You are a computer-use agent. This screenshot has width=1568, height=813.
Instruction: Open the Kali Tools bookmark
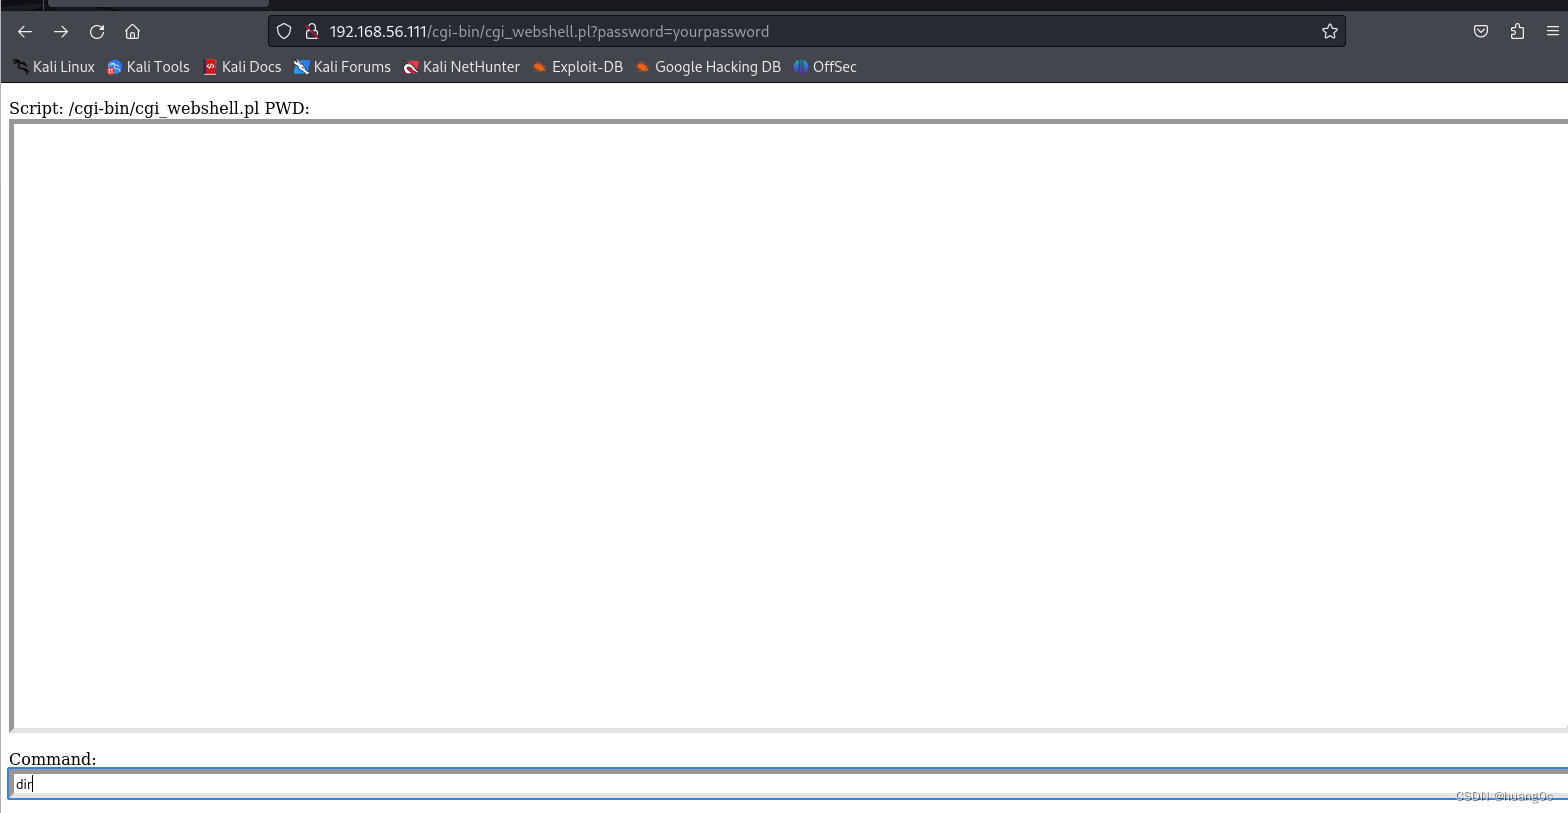(148, 67)
